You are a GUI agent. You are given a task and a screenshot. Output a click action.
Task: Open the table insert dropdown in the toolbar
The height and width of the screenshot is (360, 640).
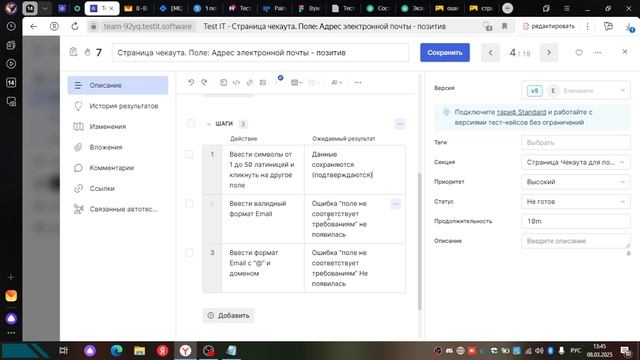point(296,82)
